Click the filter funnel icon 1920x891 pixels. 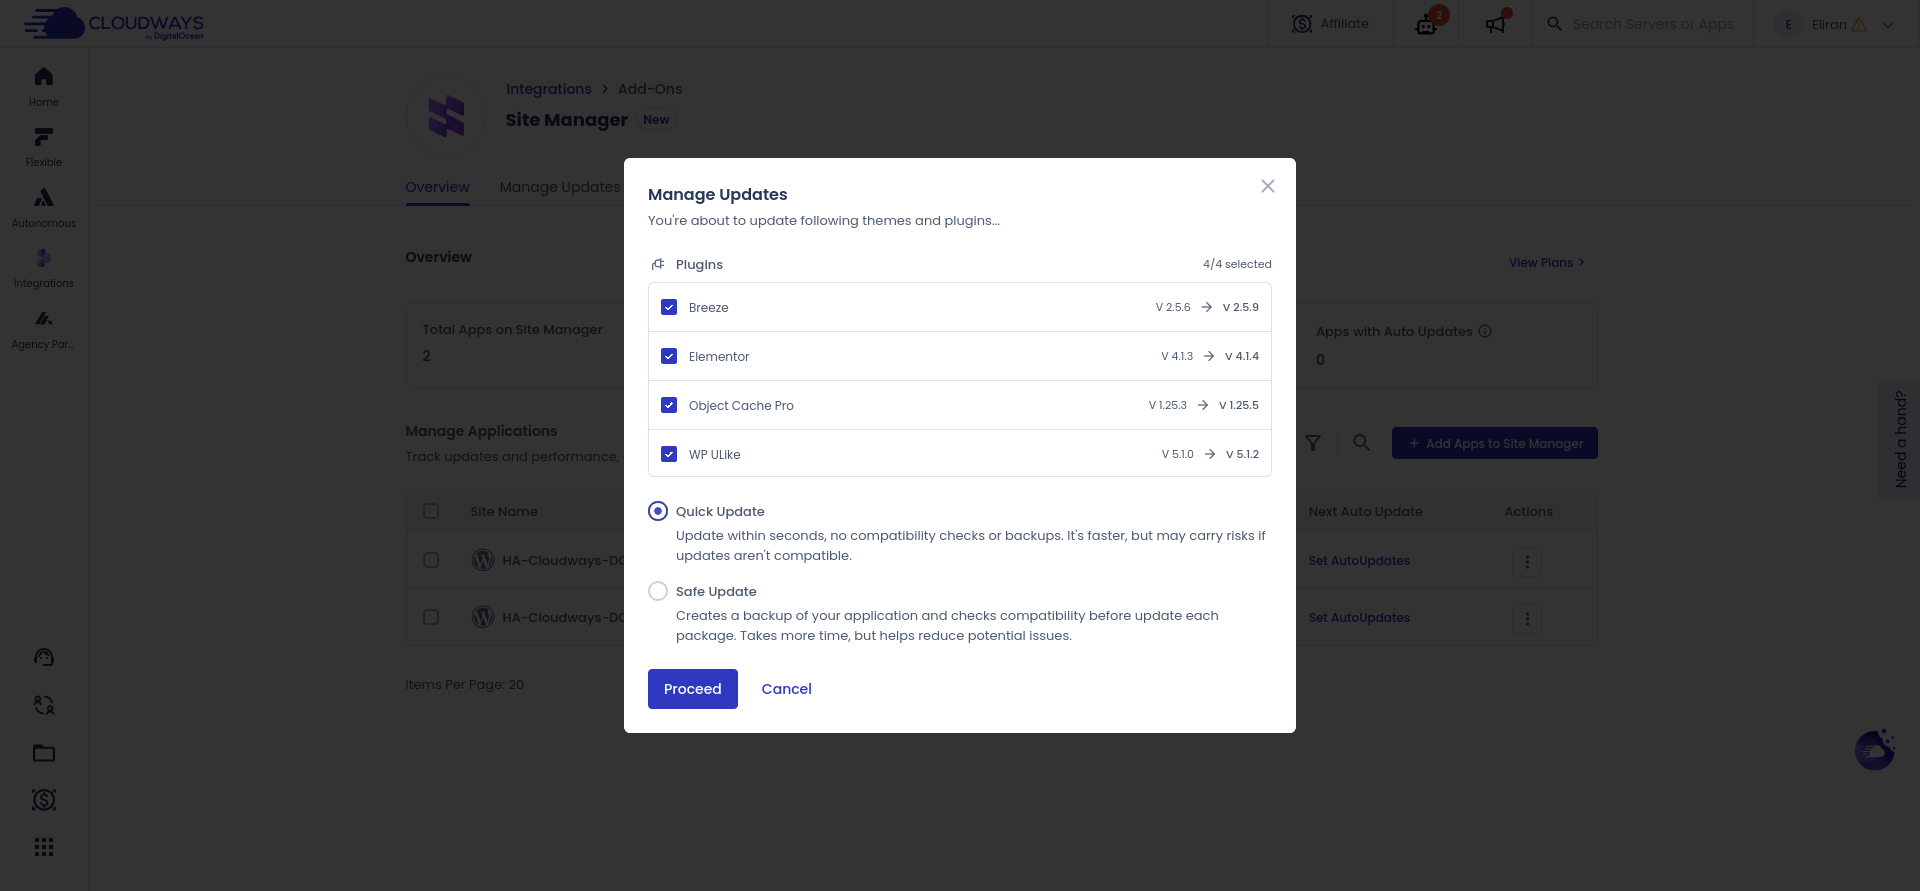coord(1313,443)
